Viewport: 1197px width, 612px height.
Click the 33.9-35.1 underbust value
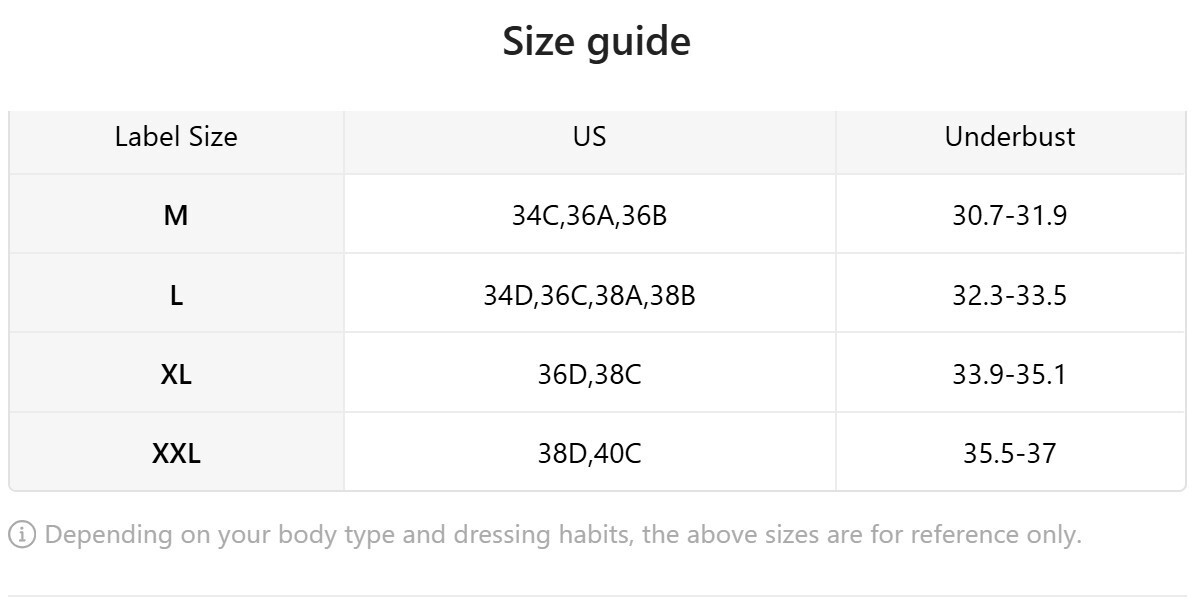point(1010,375)
